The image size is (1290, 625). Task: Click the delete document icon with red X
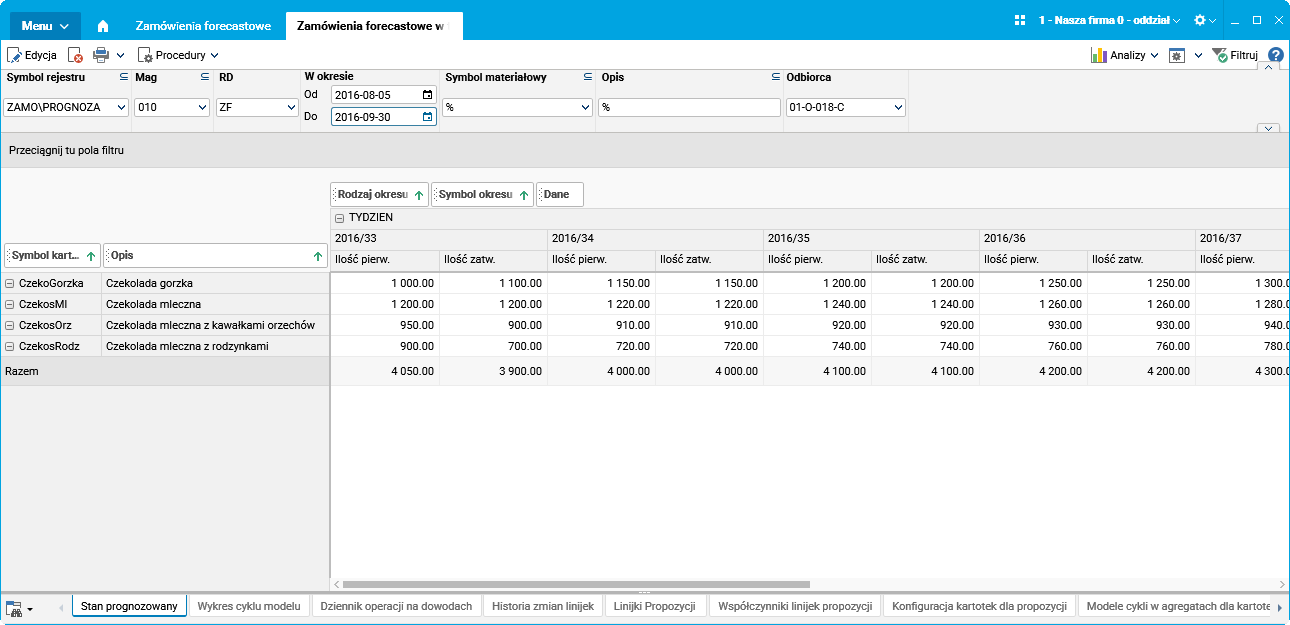coord(75,56)
